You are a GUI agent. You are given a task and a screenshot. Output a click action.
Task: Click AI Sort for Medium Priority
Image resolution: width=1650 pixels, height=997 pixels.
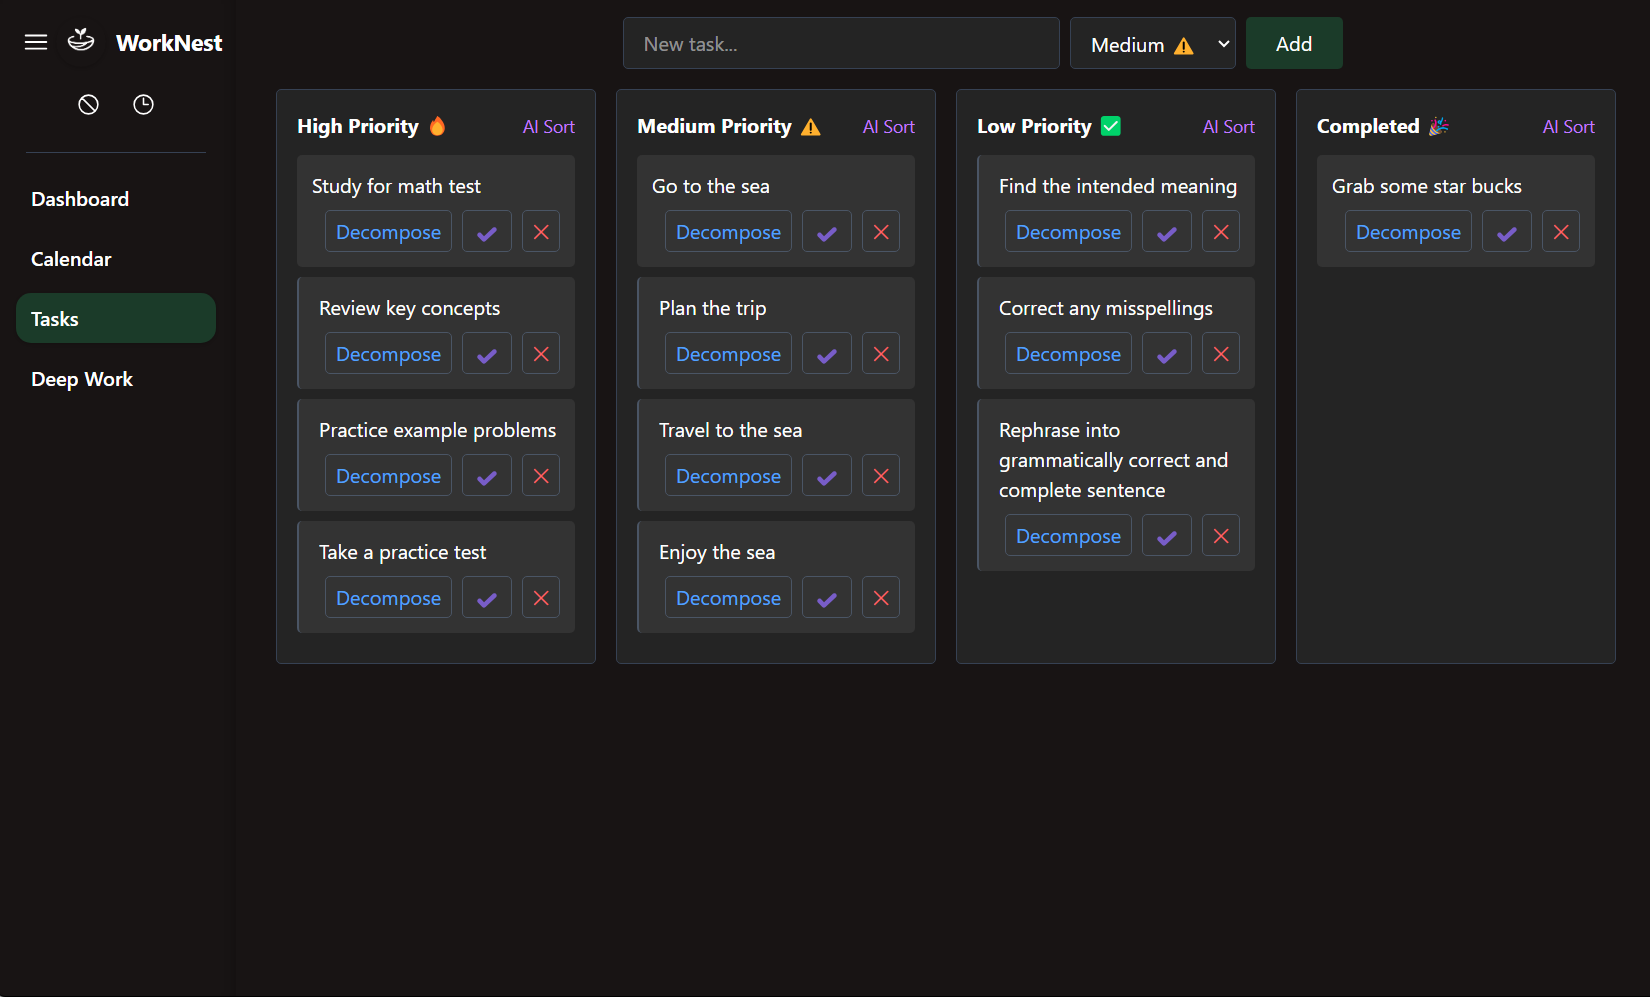(x=889, y=127)
